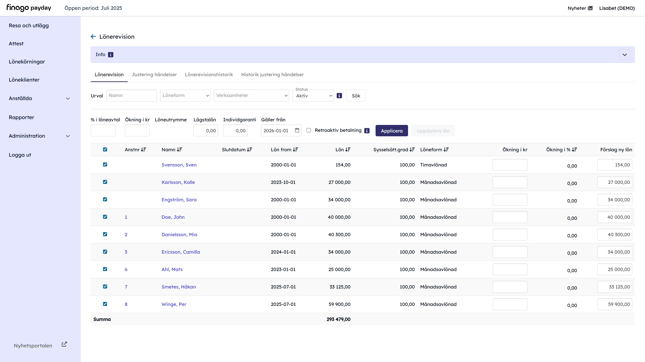Click the info icon beside the Status dropdown

339,95
